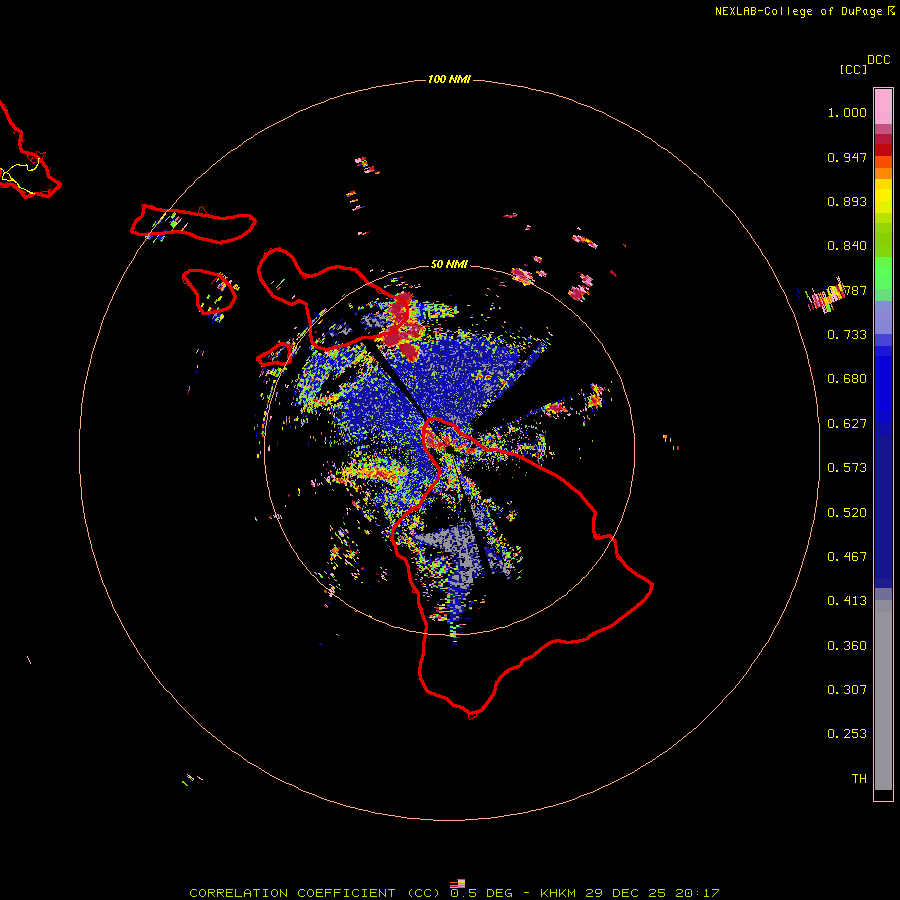Image resolution: width=900 pixels, height=900 pixels.
Task: Select the 0.520 scale value
Action: coord(847,513)
